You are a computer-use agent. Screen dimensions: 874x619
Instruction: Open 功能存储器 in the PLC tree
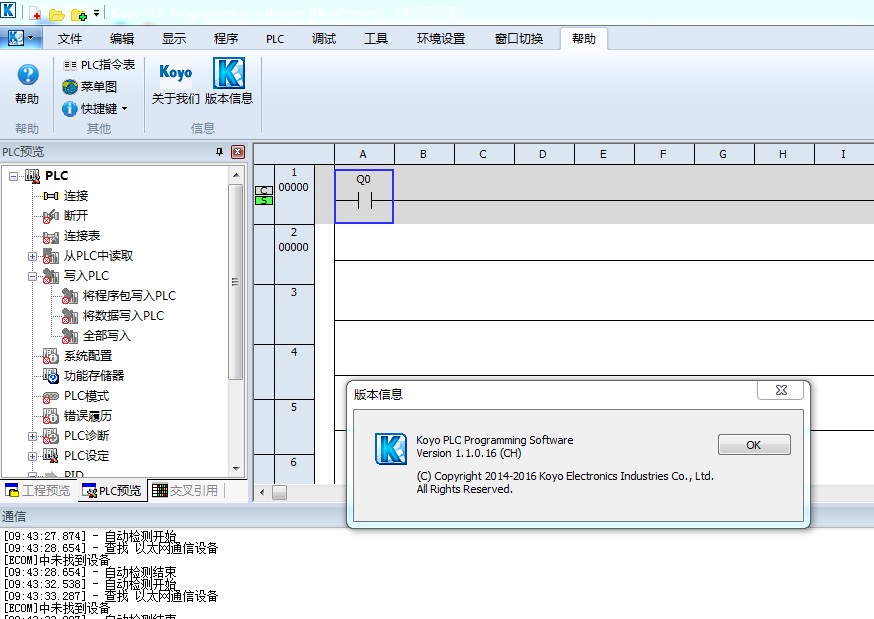(x=94, y=376)
